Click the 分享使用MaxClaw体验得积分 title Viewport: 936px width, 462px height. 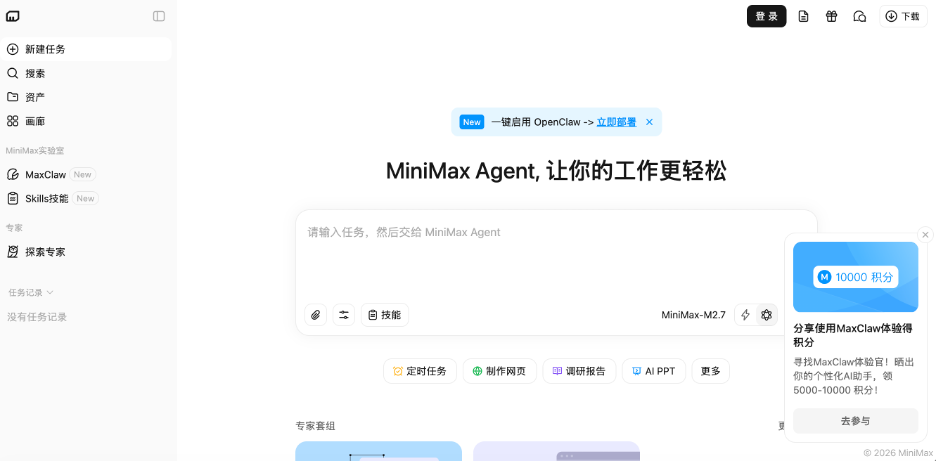[854, 335]
